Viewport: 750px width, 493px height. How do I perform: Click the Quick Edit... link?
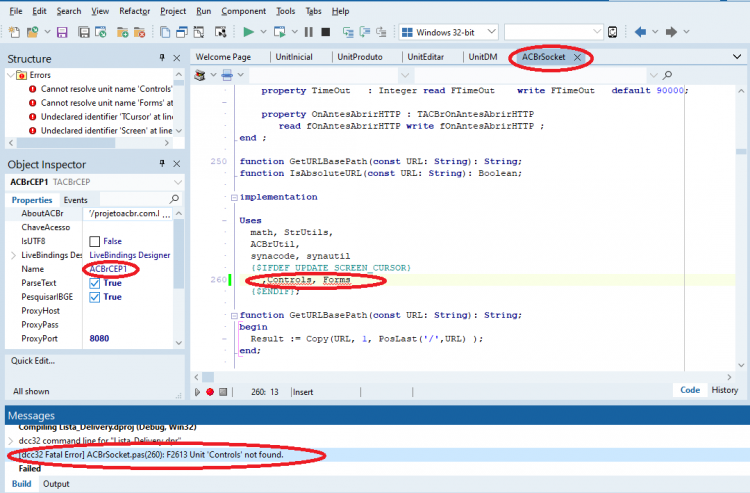[33, 361]
